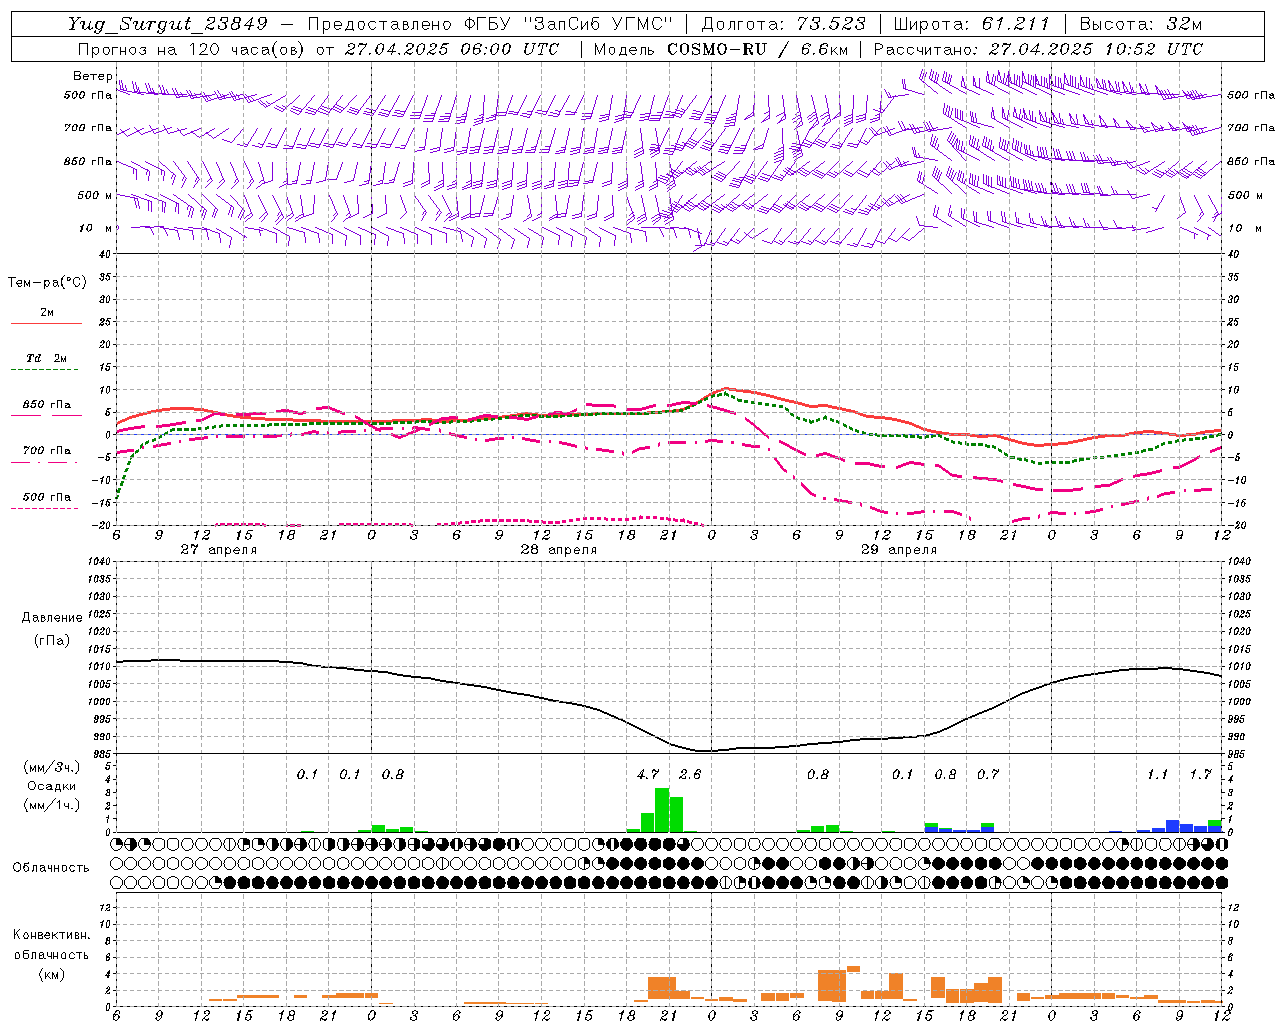Click the (мм/3ч.) precipitation unit label

pos(52,767)
